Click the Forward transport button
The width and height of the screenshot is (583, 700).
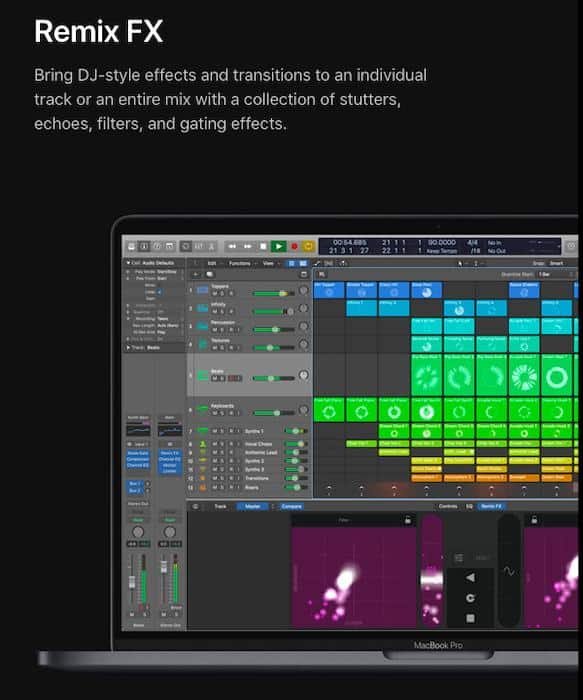tap(247, 246)
